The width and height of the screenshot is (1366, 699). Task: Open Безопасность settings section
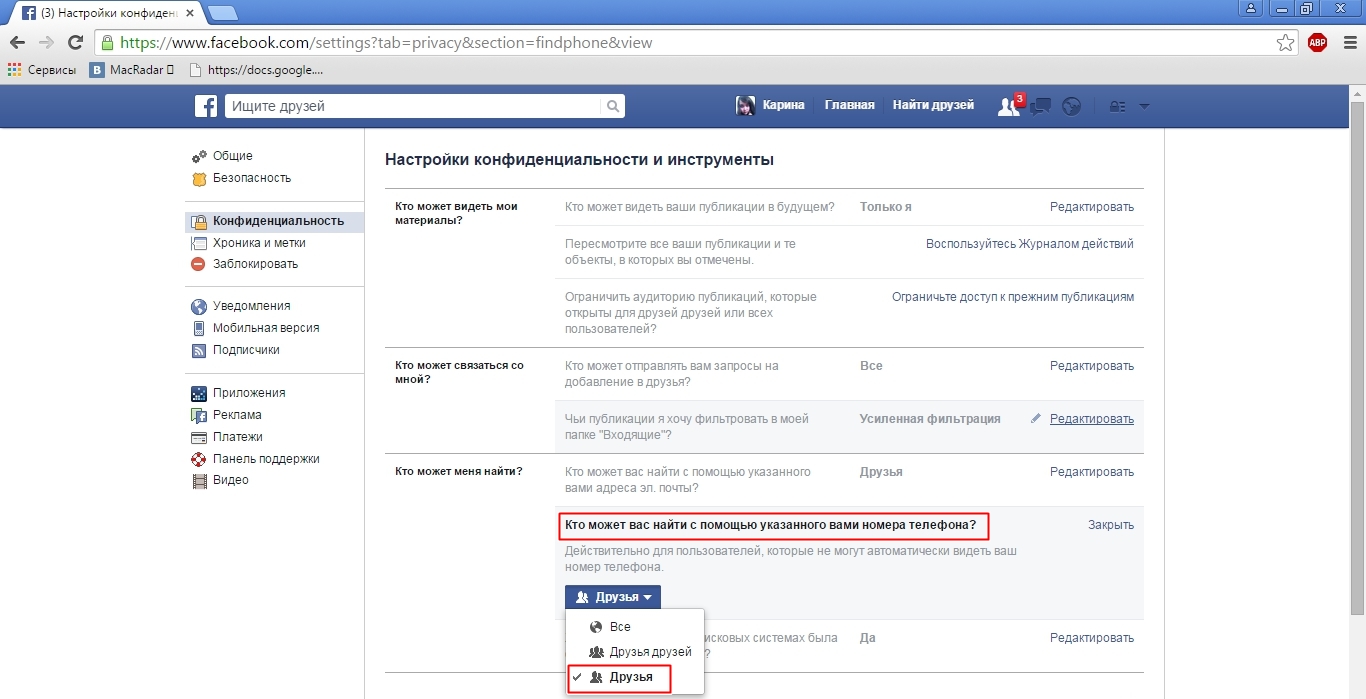[x=252, y=178]
